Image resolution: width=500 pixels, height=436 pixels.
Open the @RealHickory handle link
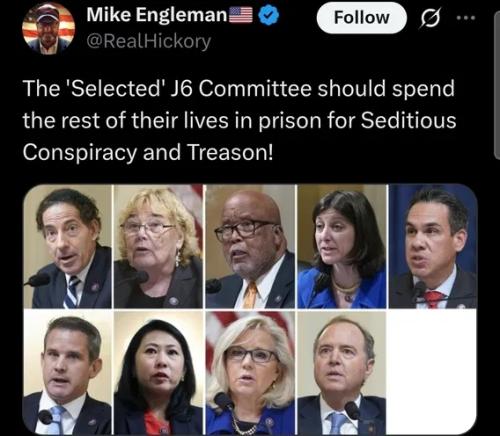(149, 41)
